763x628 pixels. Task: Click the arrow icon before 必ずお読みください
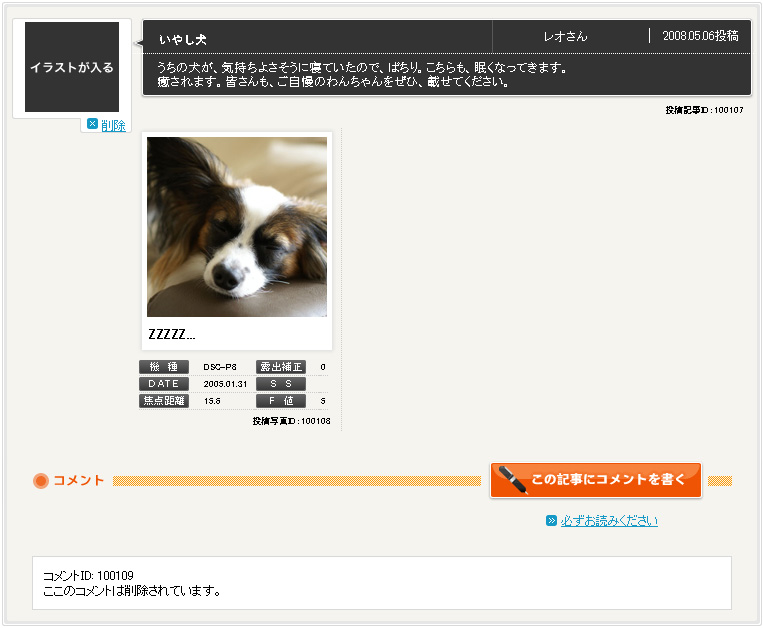[x=551, y=521]
